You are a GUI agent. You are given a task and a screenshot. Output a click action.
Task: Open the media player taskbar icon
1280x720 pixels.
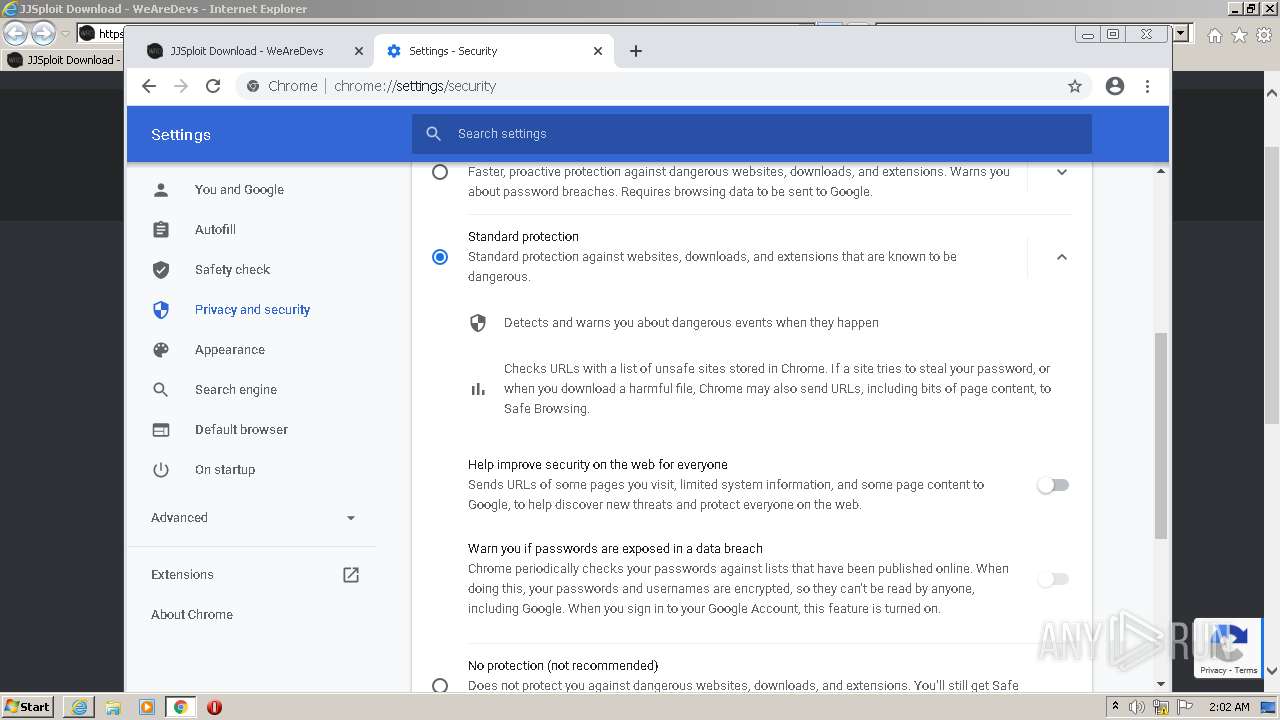pyautogui.click(x=147, y=707)
